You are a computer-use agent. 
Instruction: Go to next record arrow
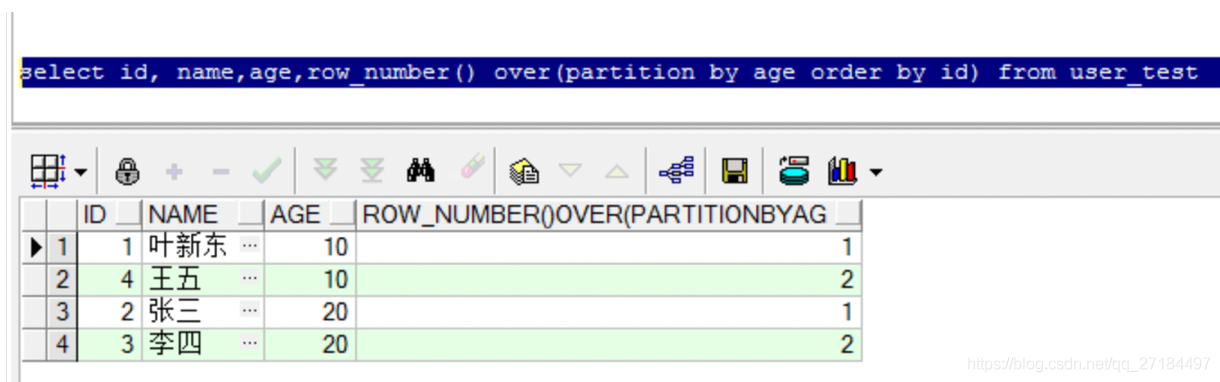(570, 172)
